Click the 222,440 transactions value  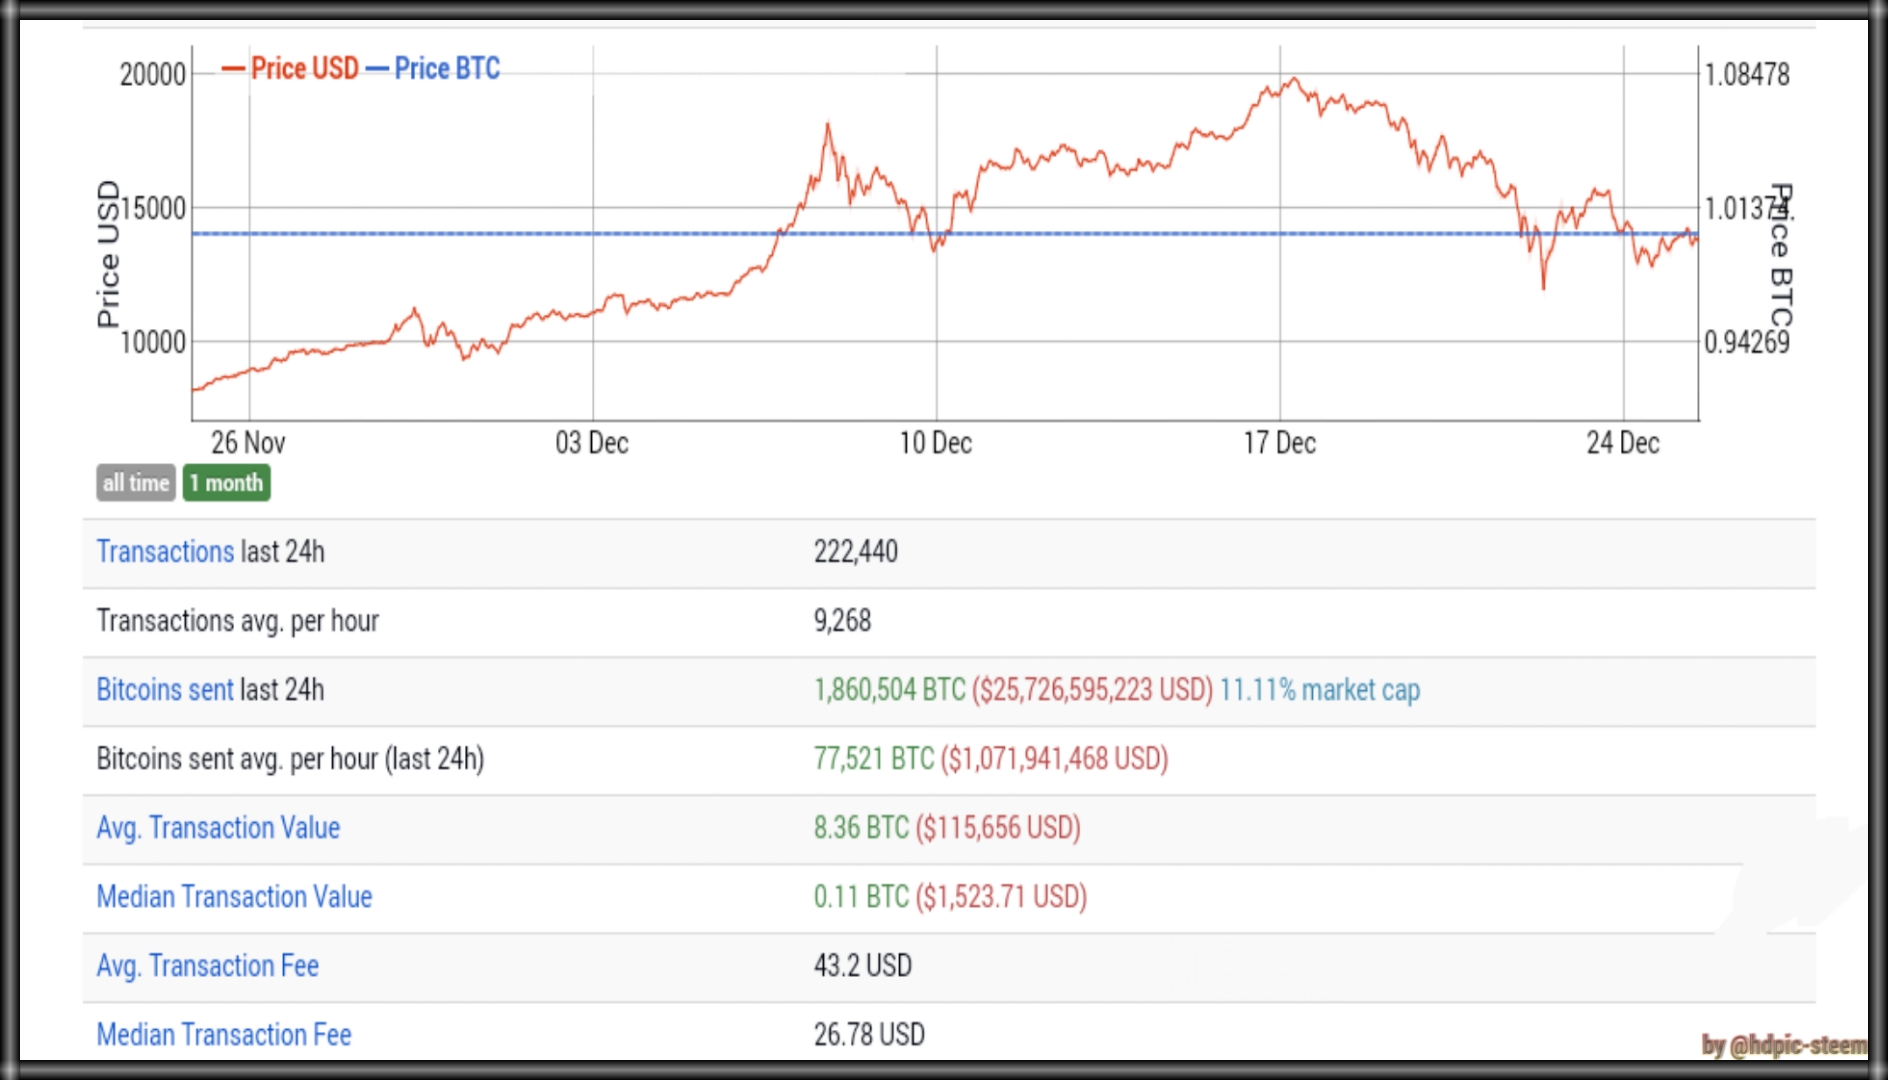click(856, 552)
